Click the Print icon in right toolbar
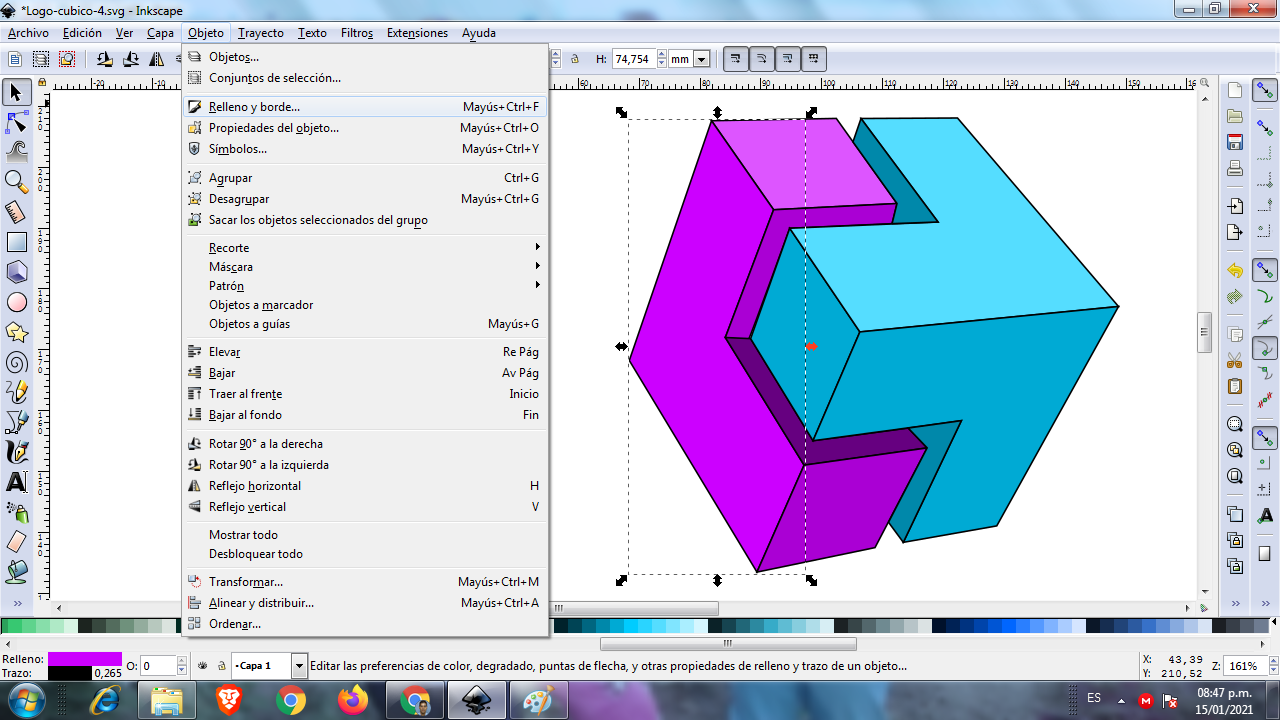The width and height of the screenshot is (1280, 720). tap(1235, 168)
